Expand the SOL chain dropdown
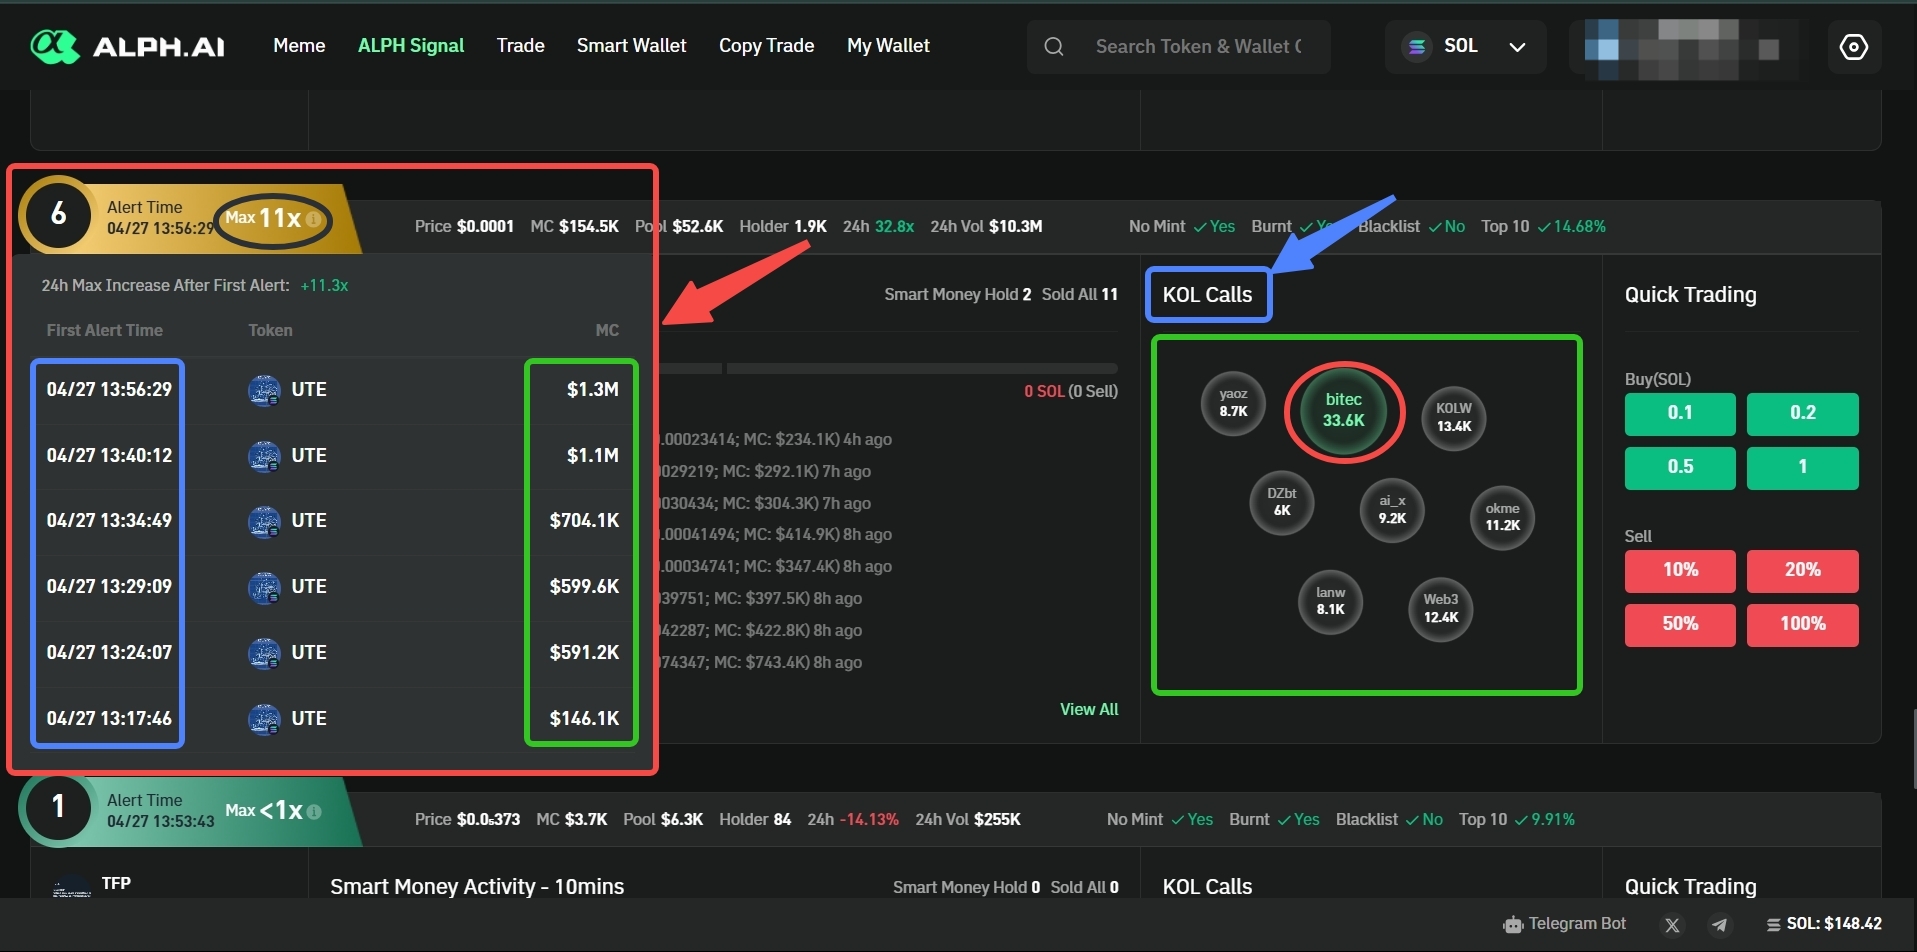 tap(1464, 47)
